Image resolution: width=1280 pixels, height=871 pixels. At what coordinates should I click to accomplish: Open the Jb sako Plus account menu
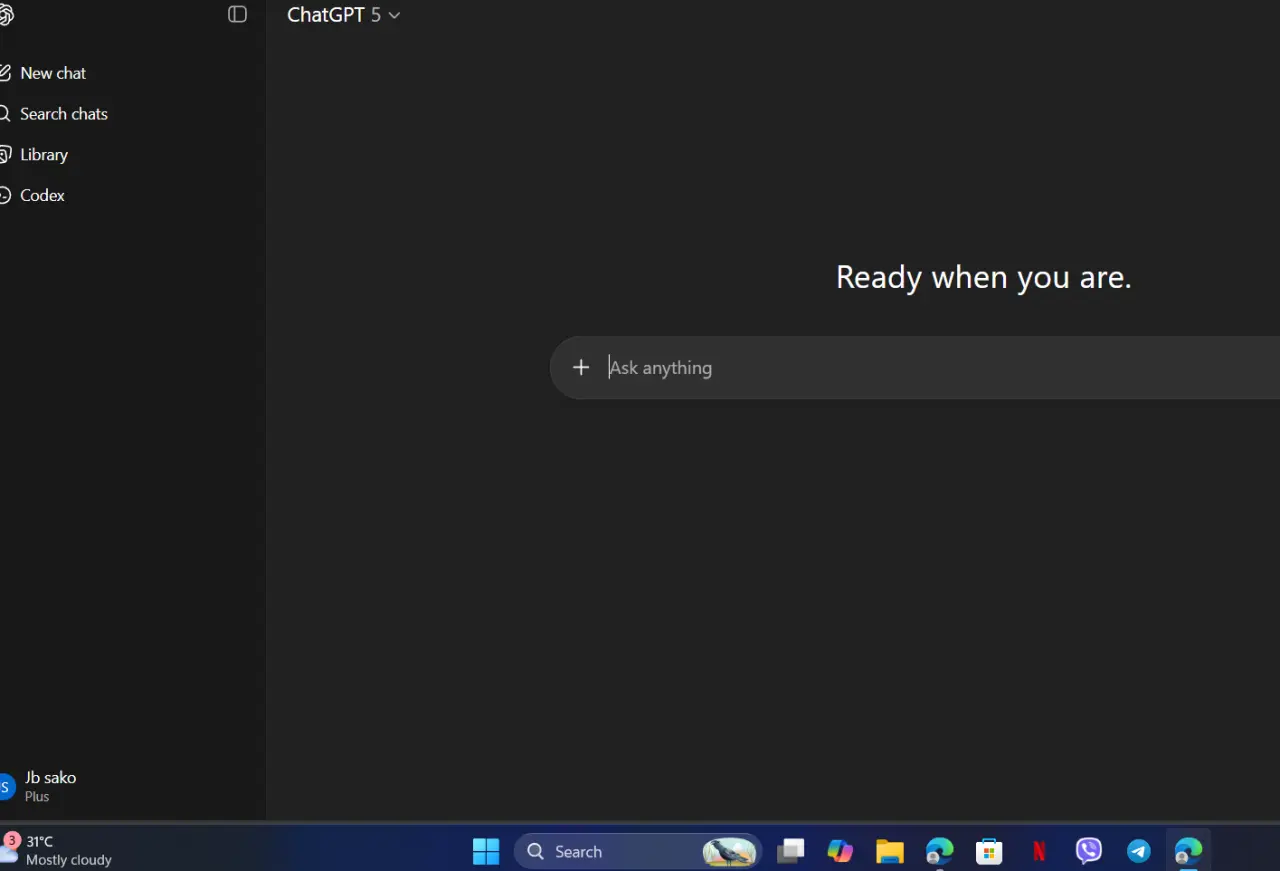40,786
